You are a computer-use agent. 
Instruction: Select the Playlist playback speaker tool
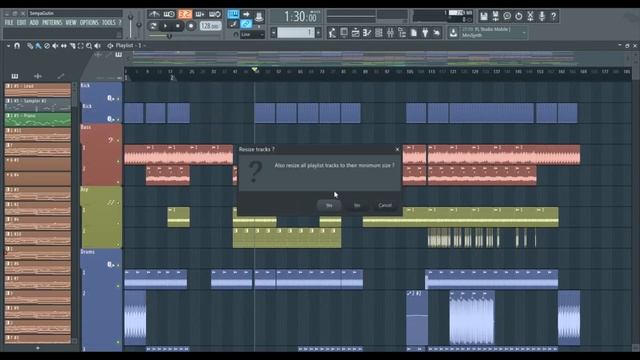98,46
